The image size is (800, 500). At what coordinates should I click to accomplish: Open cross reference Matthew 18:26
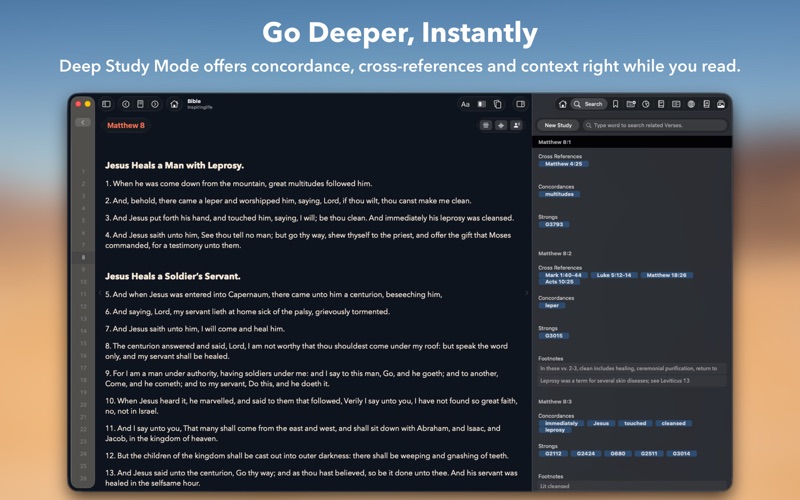666,275
